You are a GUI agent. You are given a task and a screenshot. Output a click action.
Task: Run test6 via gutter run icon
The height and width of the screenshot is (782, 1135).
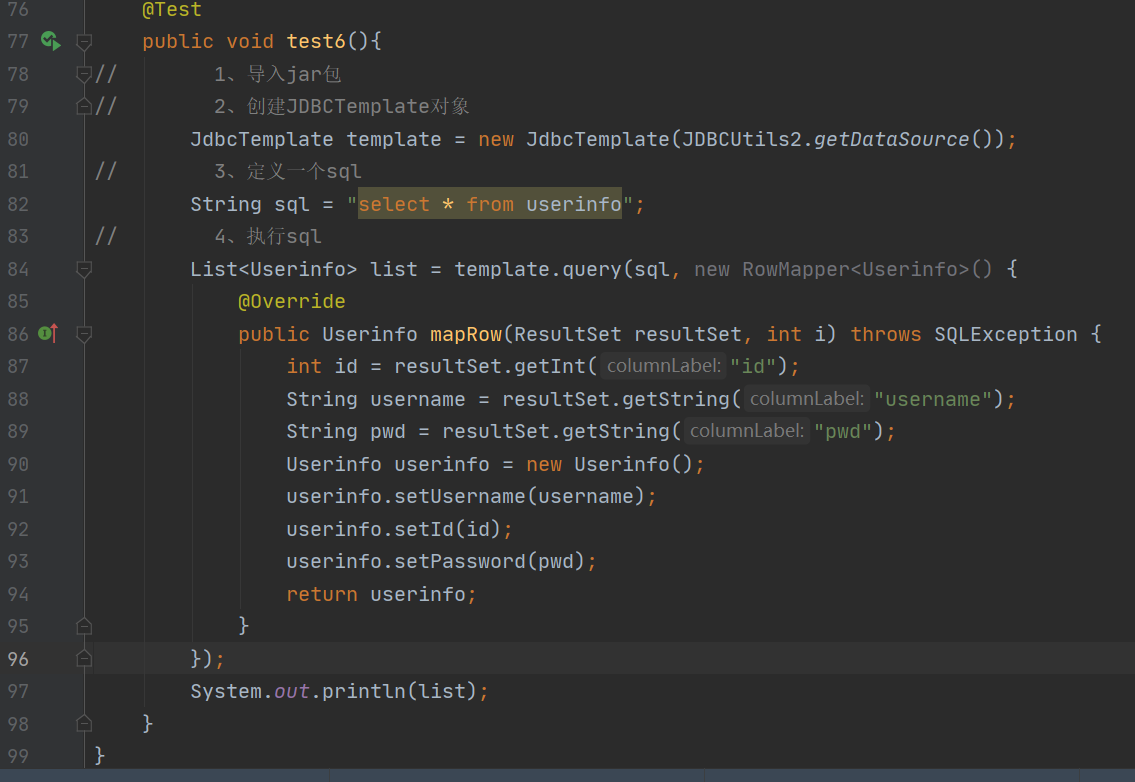[x=51, y=41]
